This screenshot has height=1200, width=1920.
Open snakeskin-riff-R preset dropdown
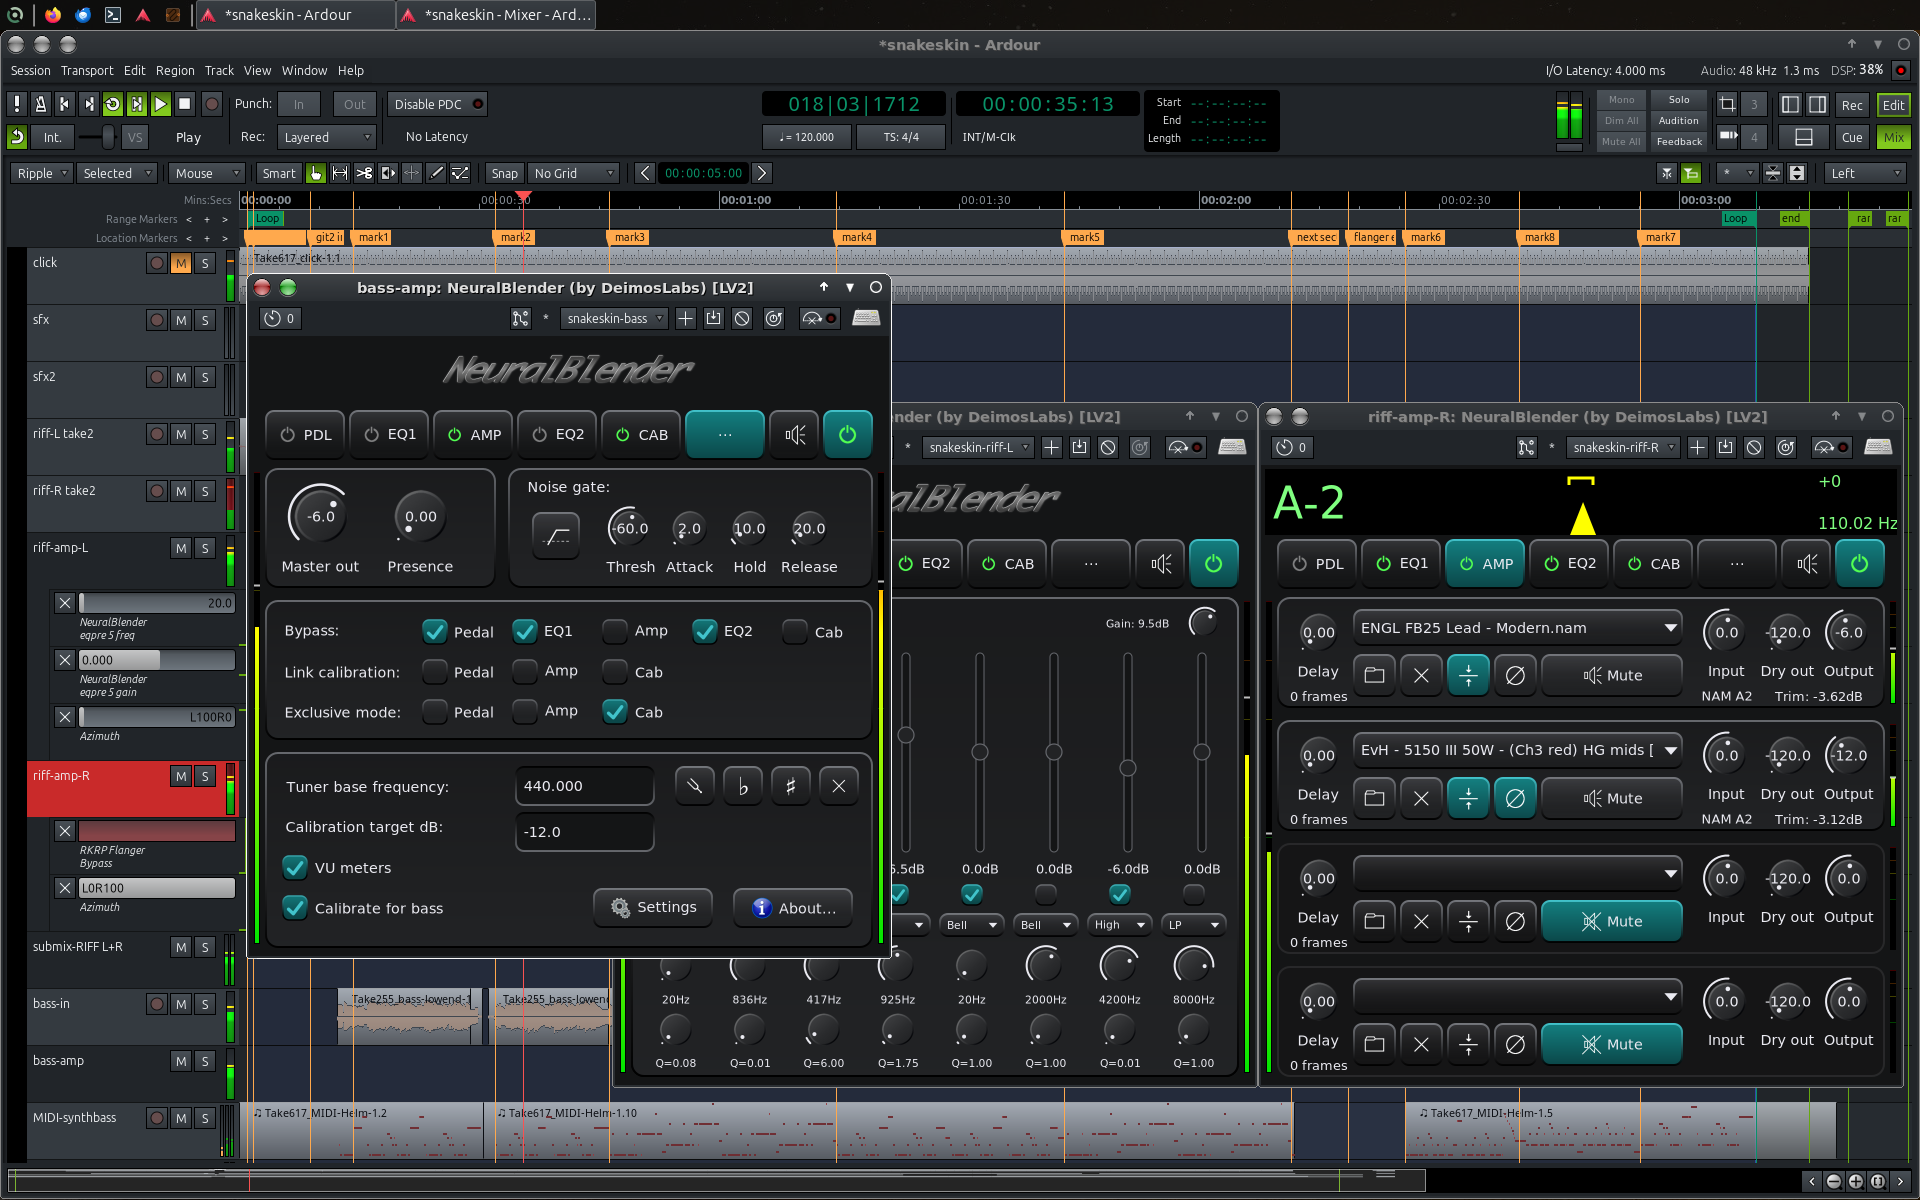coord(1622,447)
